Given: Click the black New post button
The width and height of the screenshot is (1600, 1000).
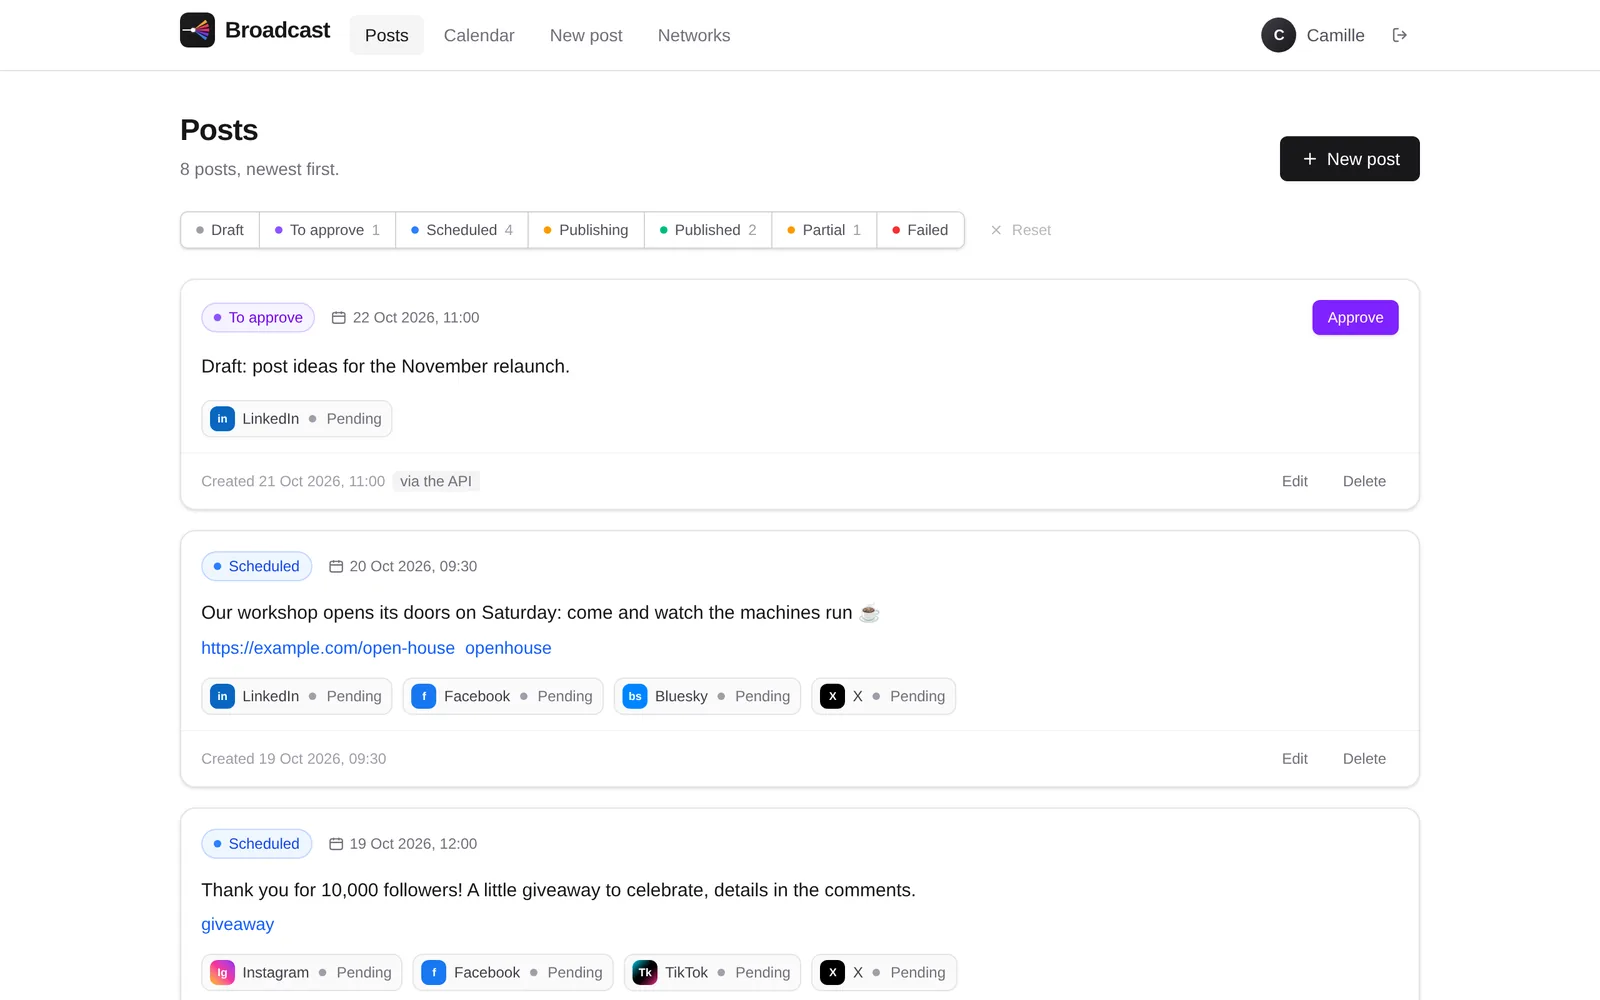Looking at the screenshot, I should tap(1350, 159).
